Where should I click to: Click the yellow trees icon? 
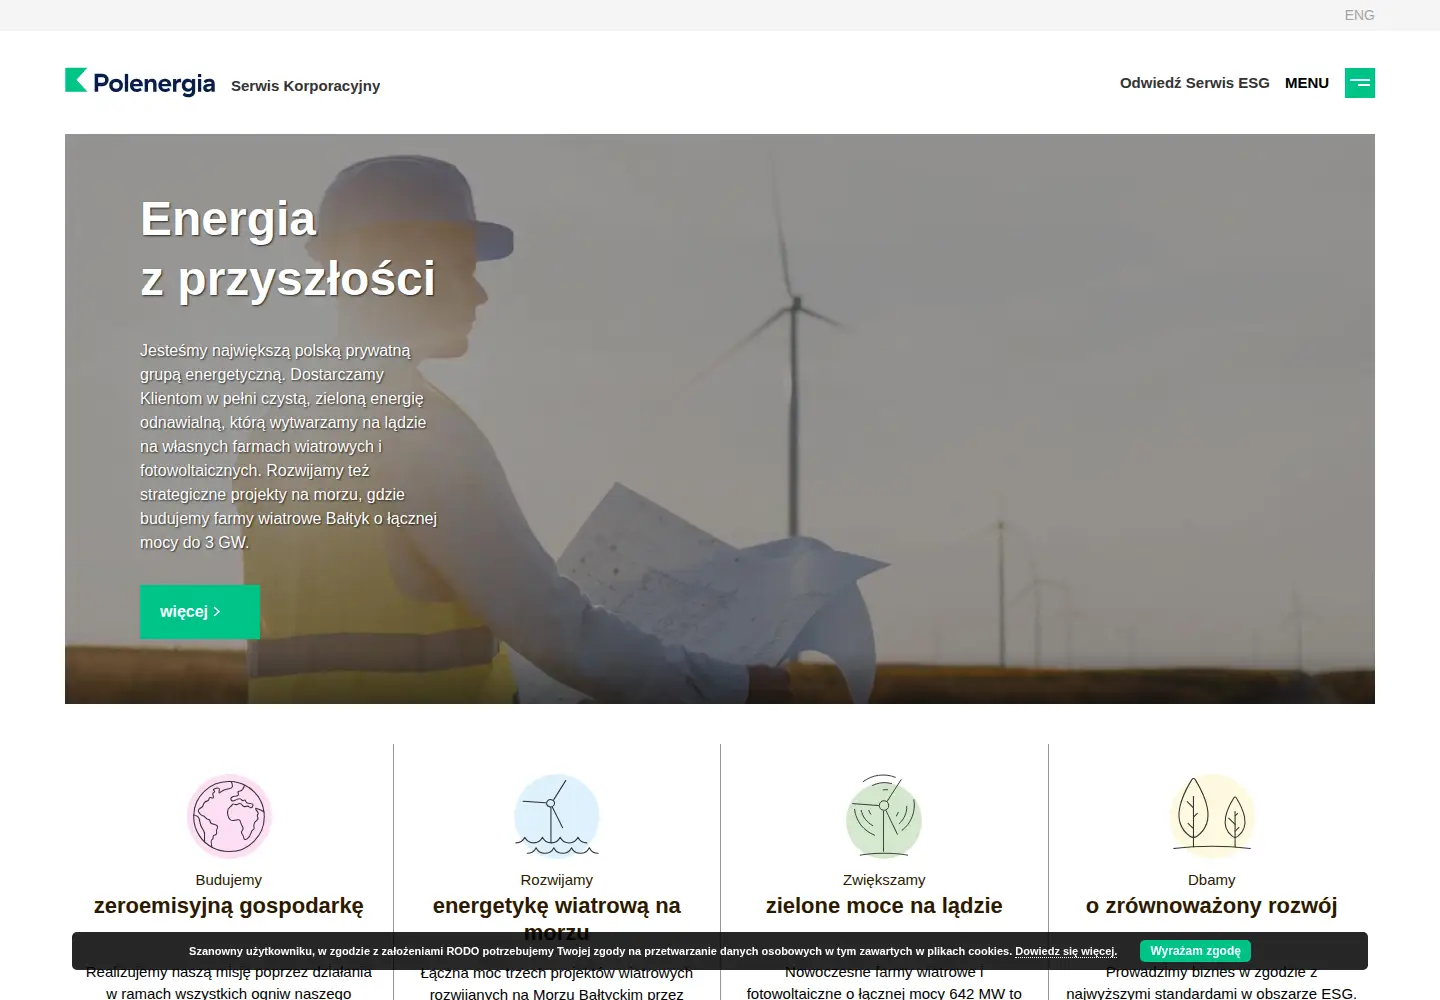[1212, 816]
